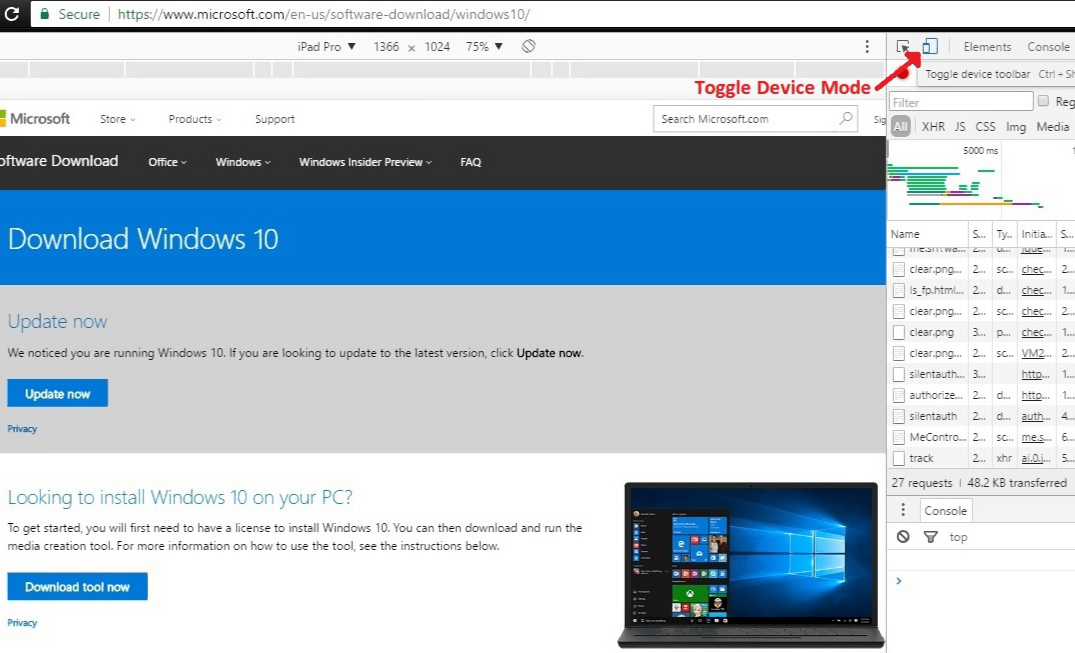Filter network requests by Media
1075x653 pixels.
click(1052, 126)
